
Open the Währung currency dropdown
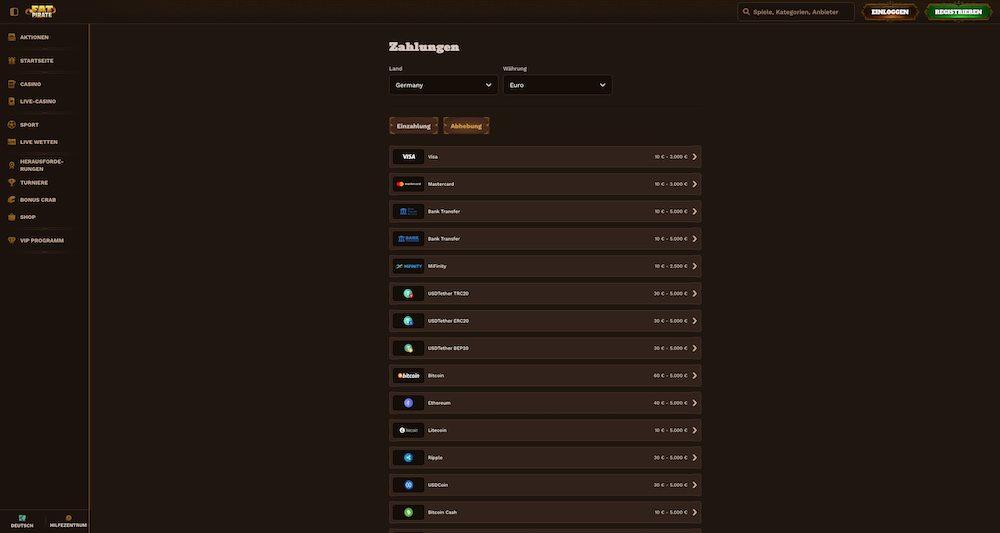coord(557,85)
